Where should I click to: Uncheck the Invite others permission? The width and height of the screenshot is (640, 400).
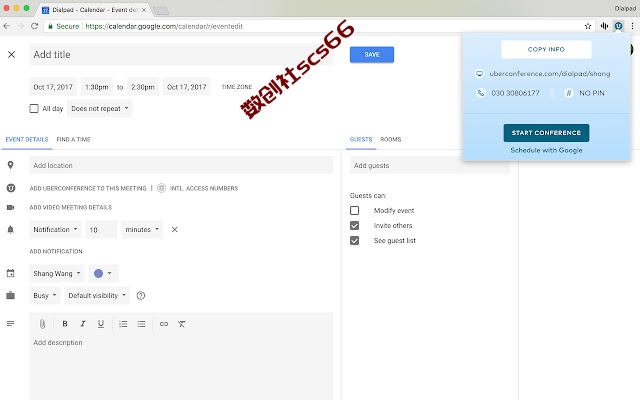[x=355, y=225]
